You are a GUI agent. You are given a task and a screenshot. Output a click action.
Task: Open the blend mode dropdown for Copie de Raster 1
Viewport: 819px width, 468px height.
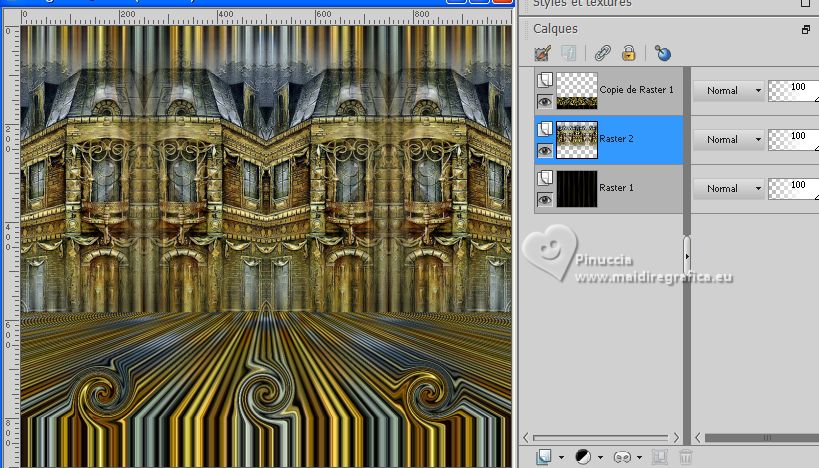tap(729, 90)
